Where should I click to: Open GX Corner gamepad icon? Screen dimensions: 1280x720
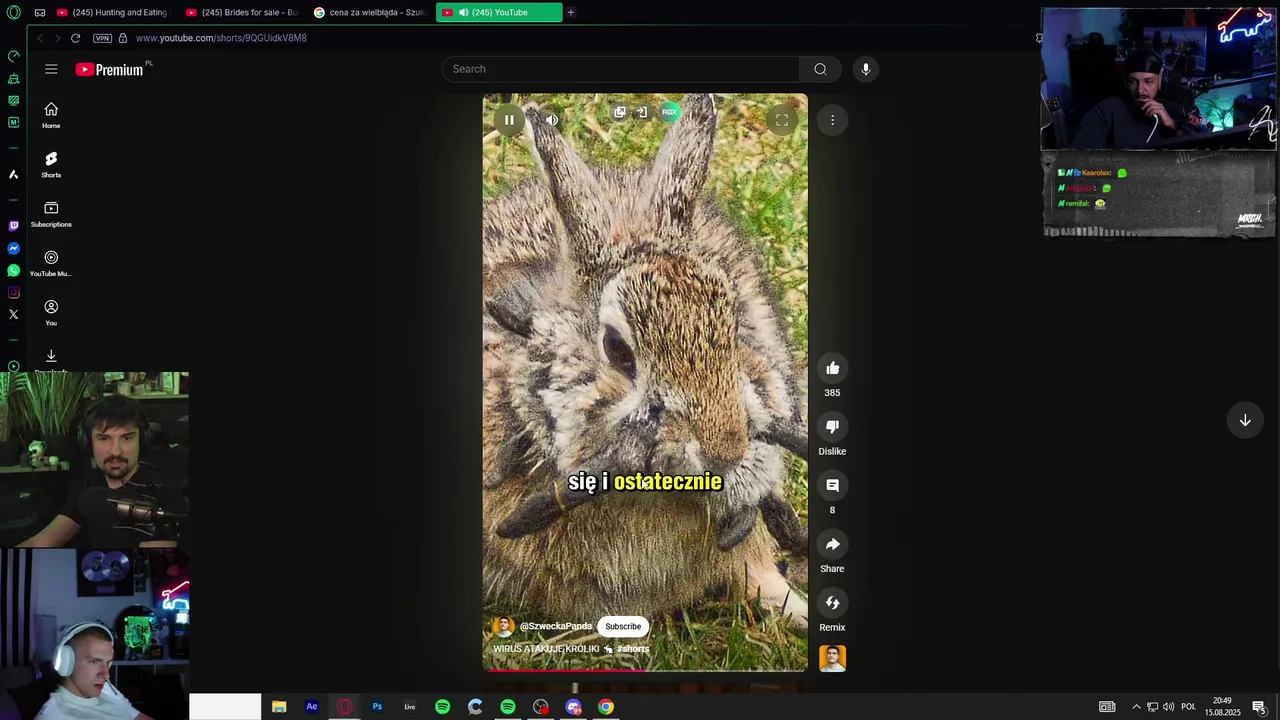40,12
